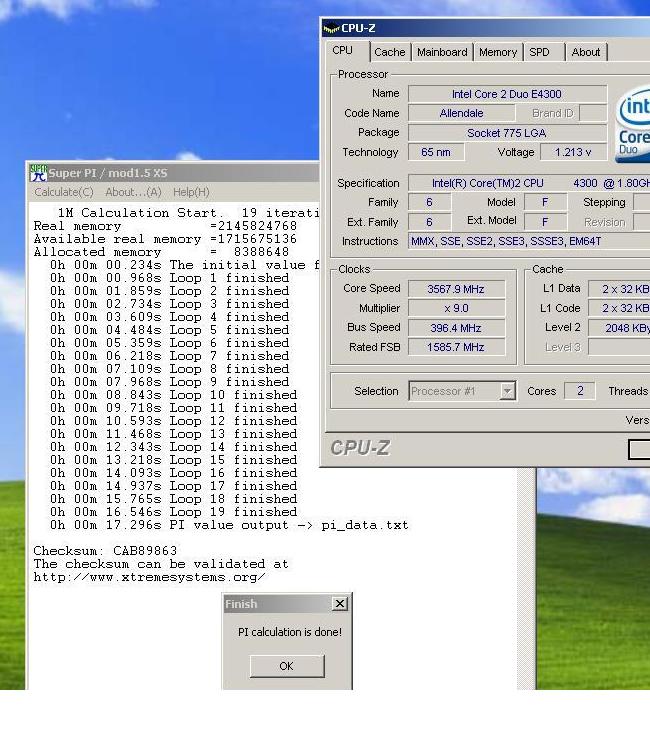This screenshot has height=750, width=650.
Task: Close the Finish dialog with X
Action: point(339,604)
